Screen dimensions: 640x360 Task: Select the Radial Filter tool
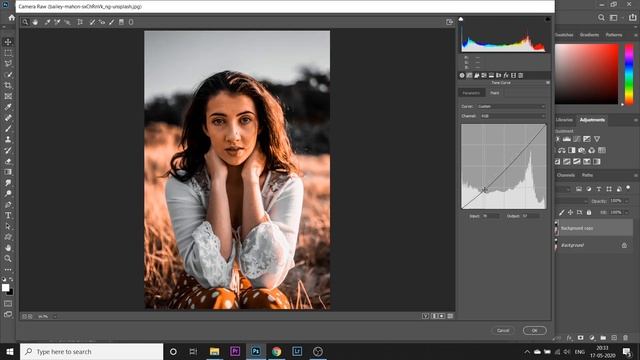[131, 22]
